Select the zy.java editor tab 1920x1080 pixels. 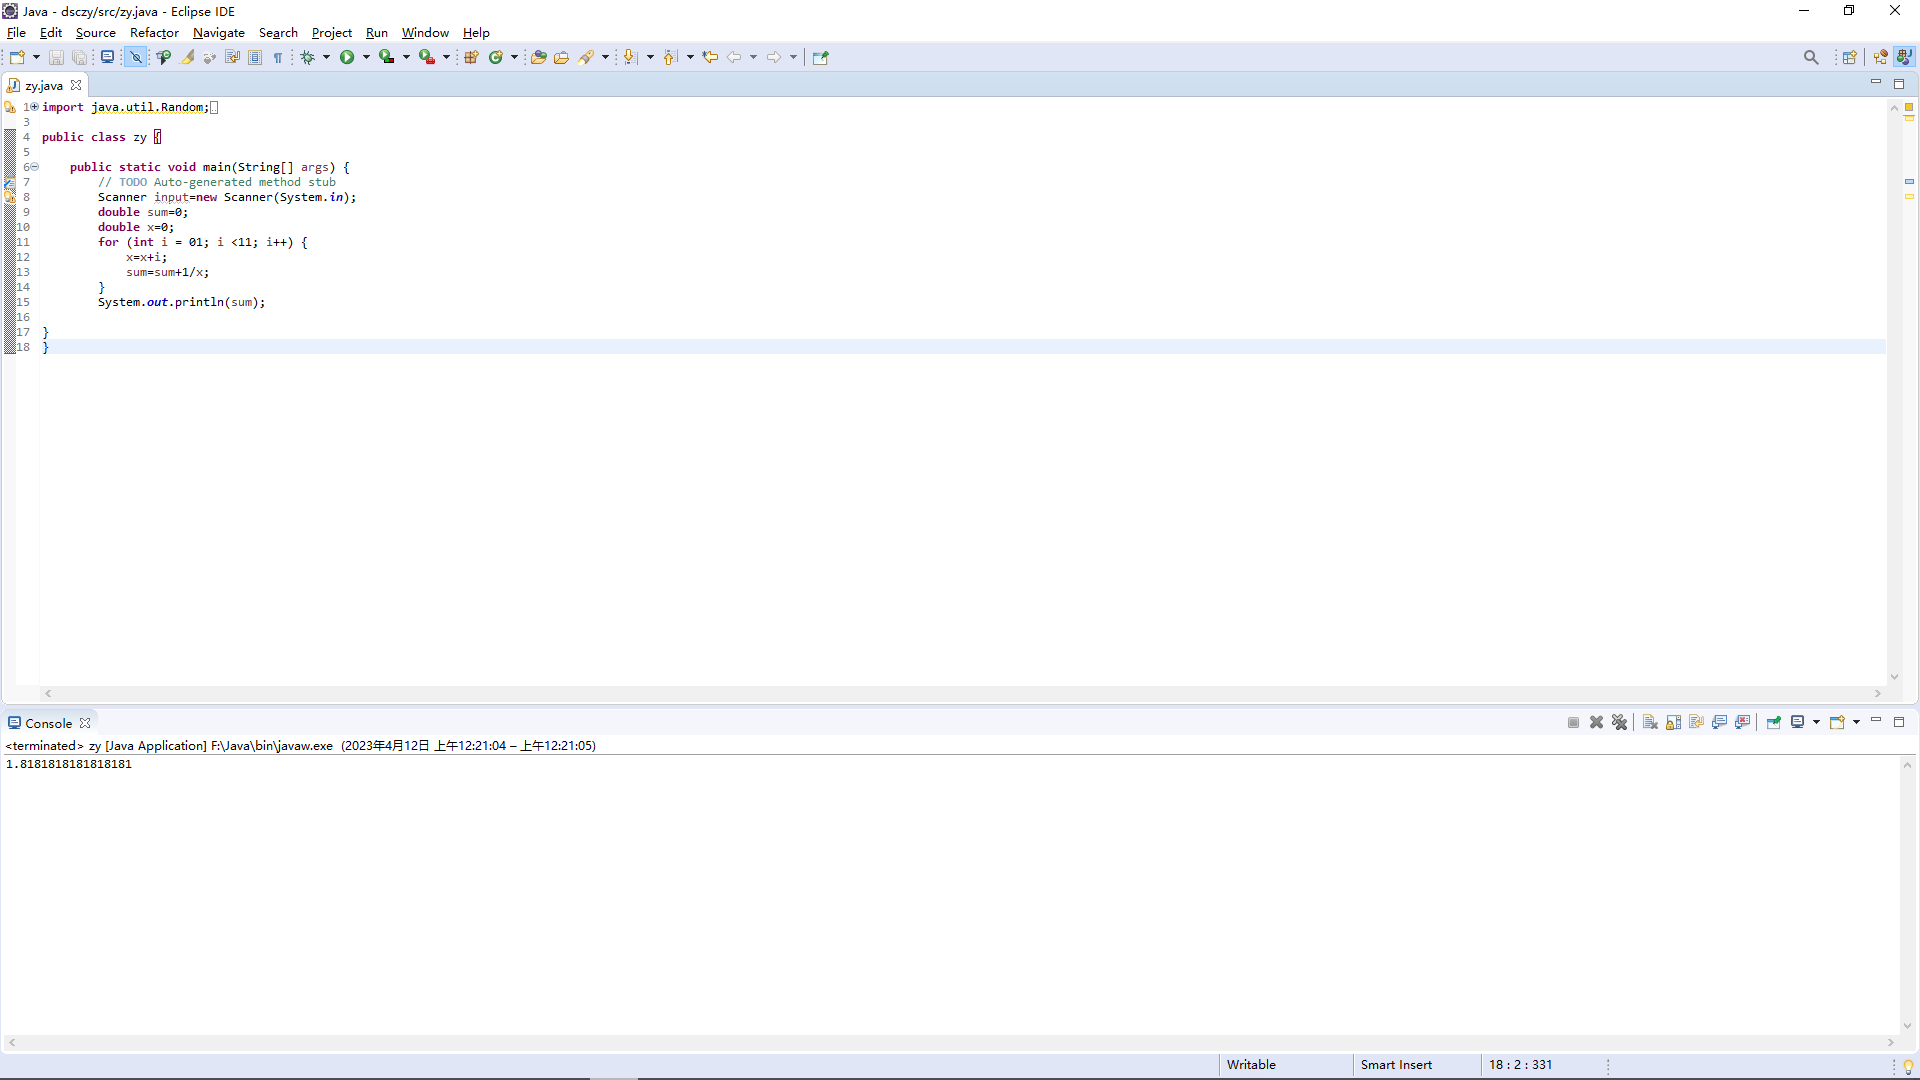click(x=43, y=86)
